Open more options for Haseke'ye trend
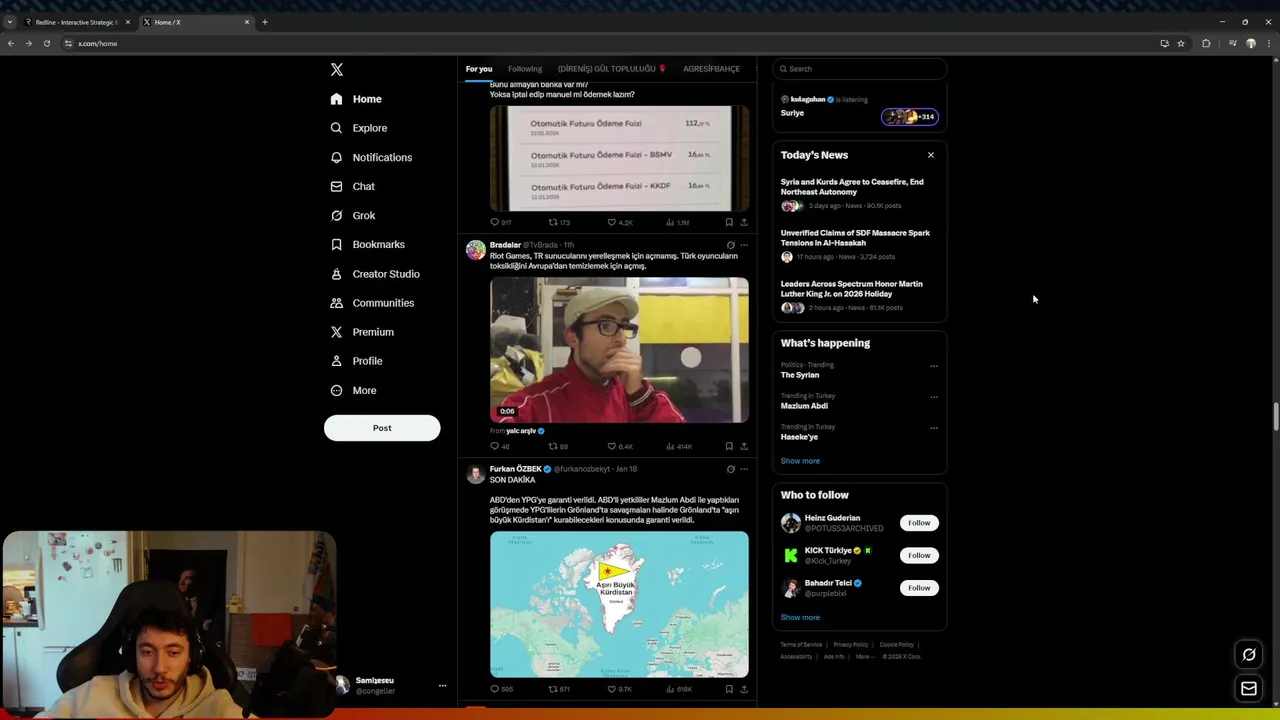The width and height of the screenshot is (1280, 720). pyautogui.click(x=934, y=428)
